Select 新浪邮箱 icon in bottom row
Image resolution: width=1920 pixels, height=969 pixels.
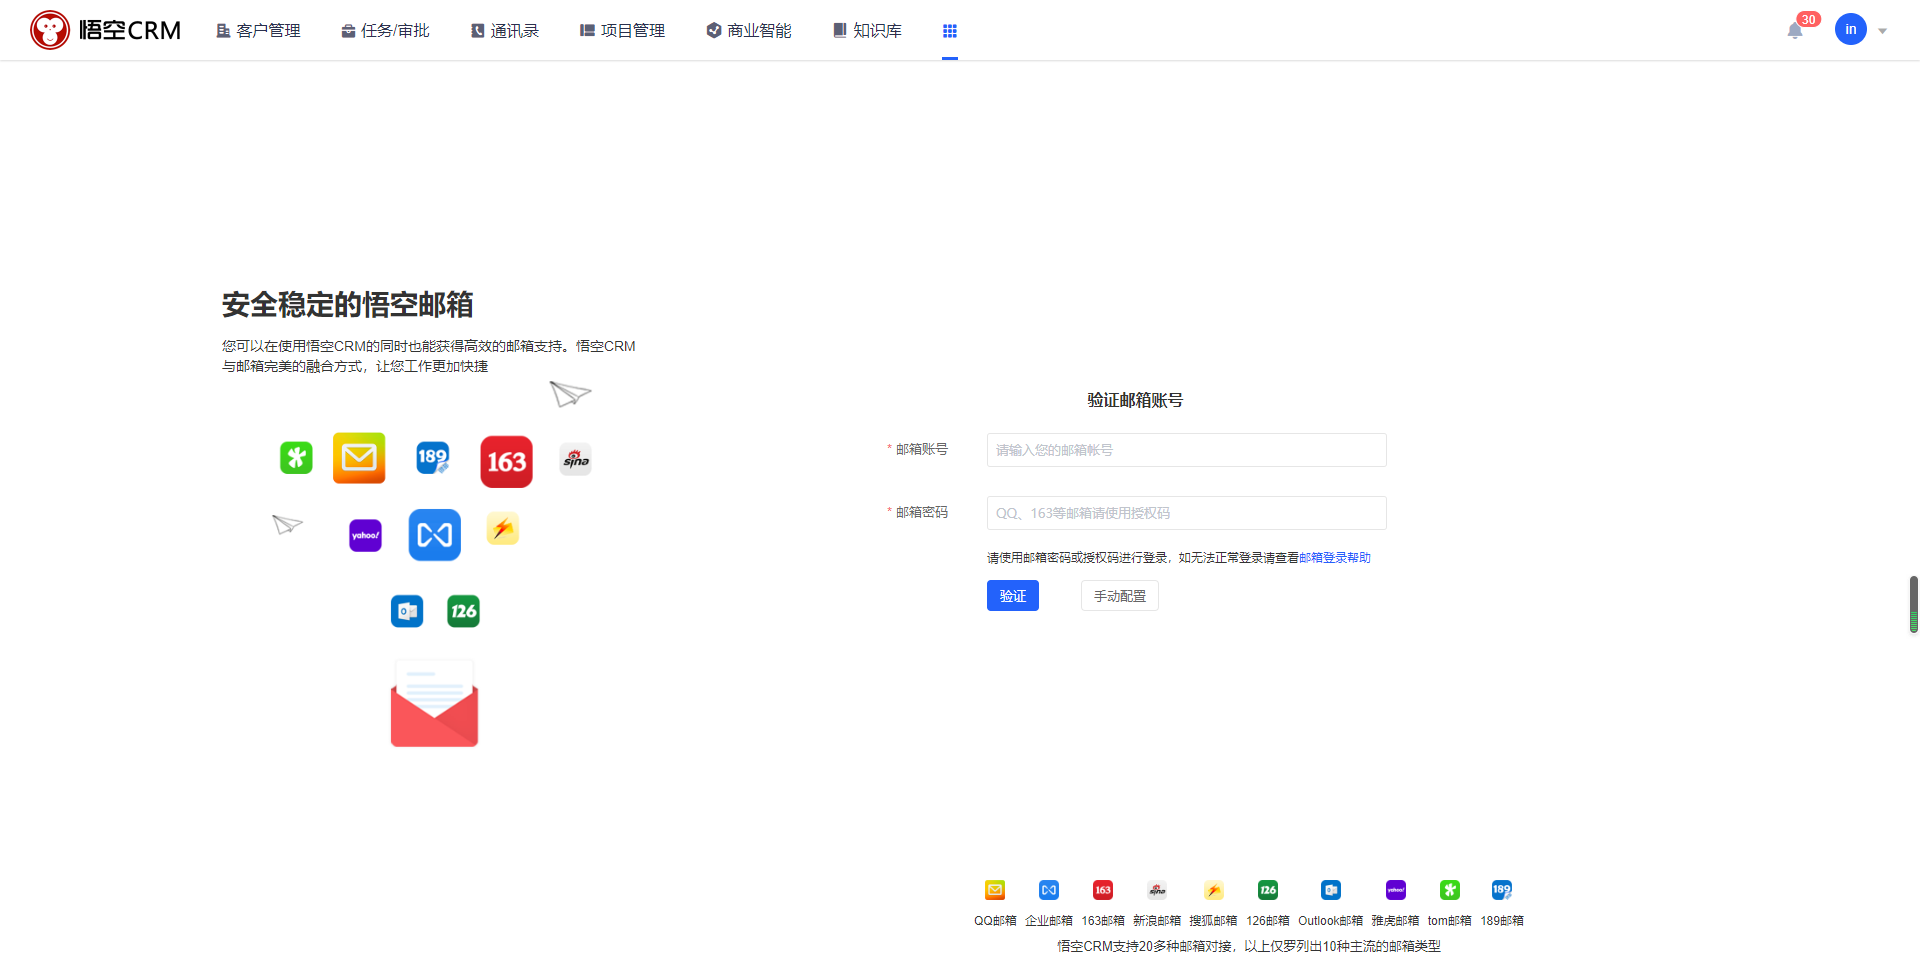click(1157, 890)
